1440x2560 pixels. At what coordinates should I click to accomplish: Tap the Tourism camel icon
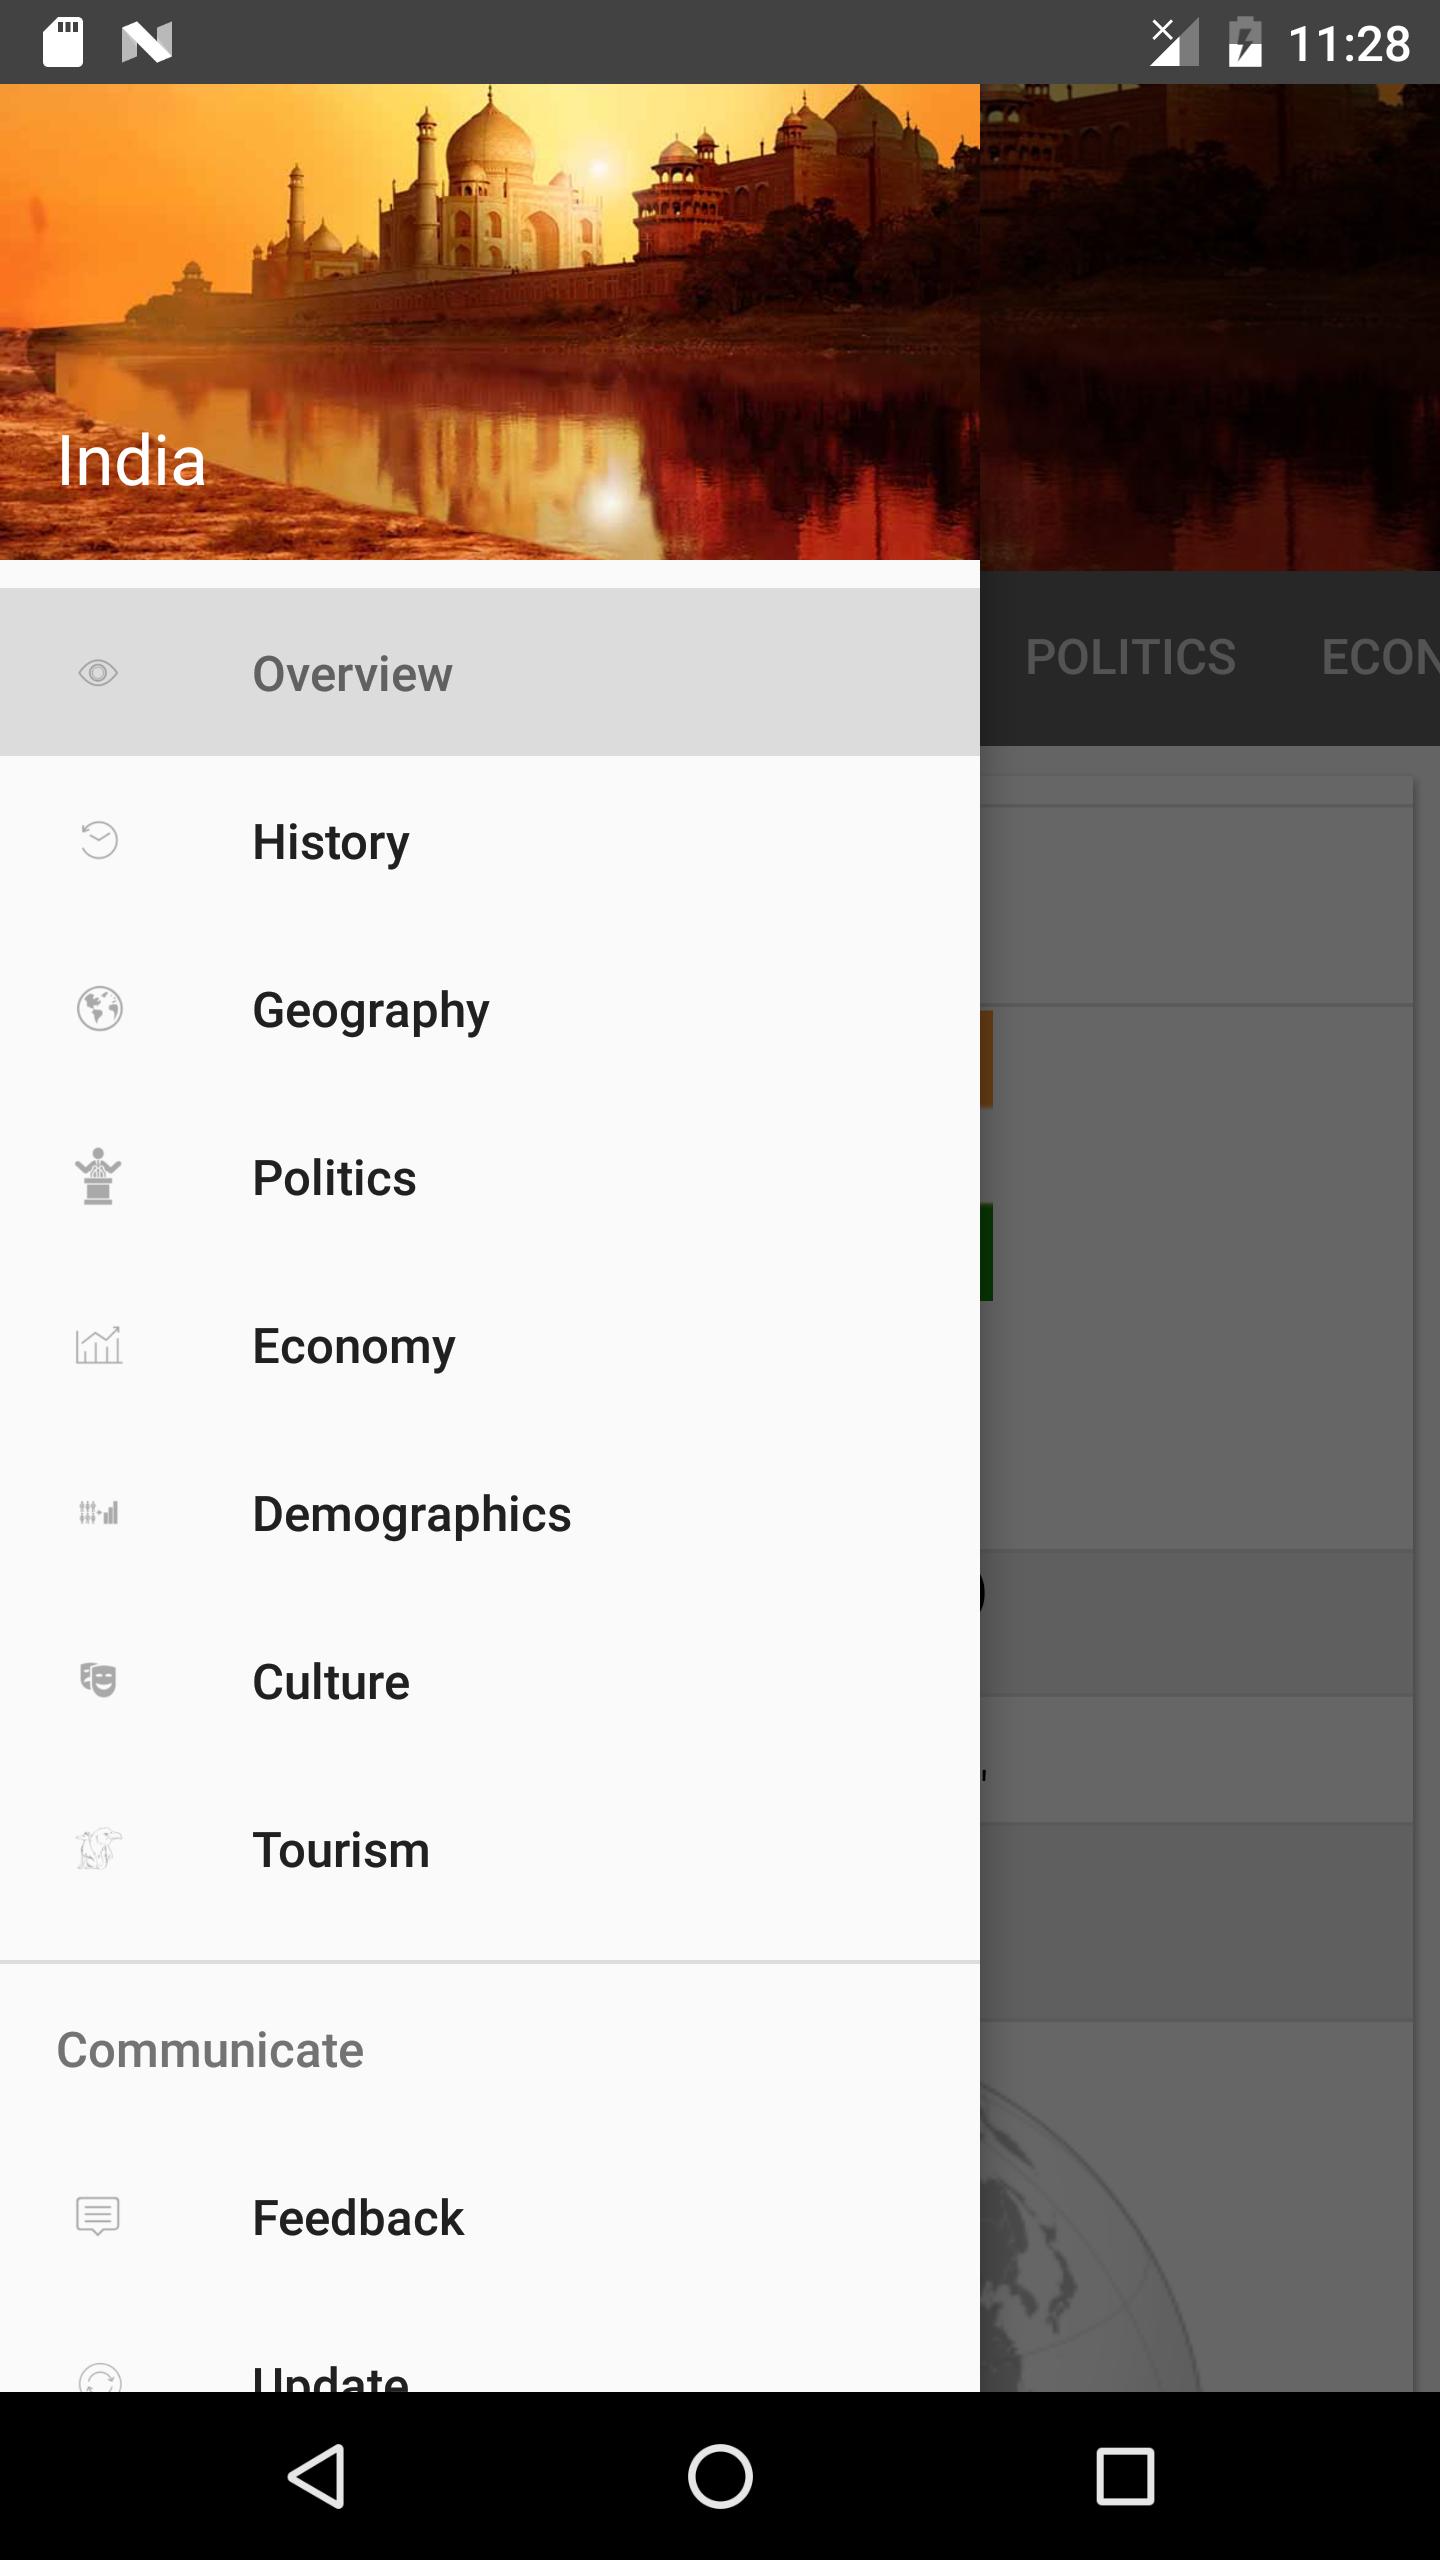pos(98,1849)
